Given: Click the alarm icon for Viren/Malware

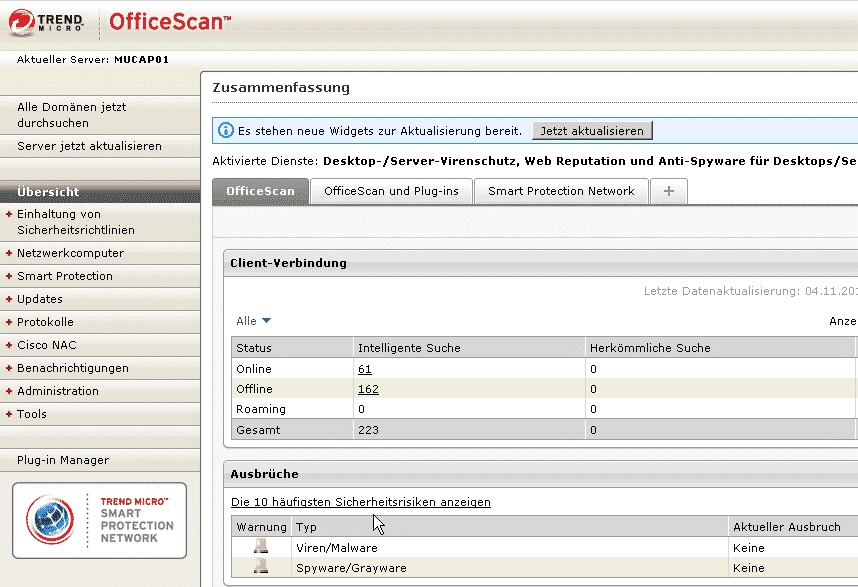Looking at the screenshot, I should 261,546.
